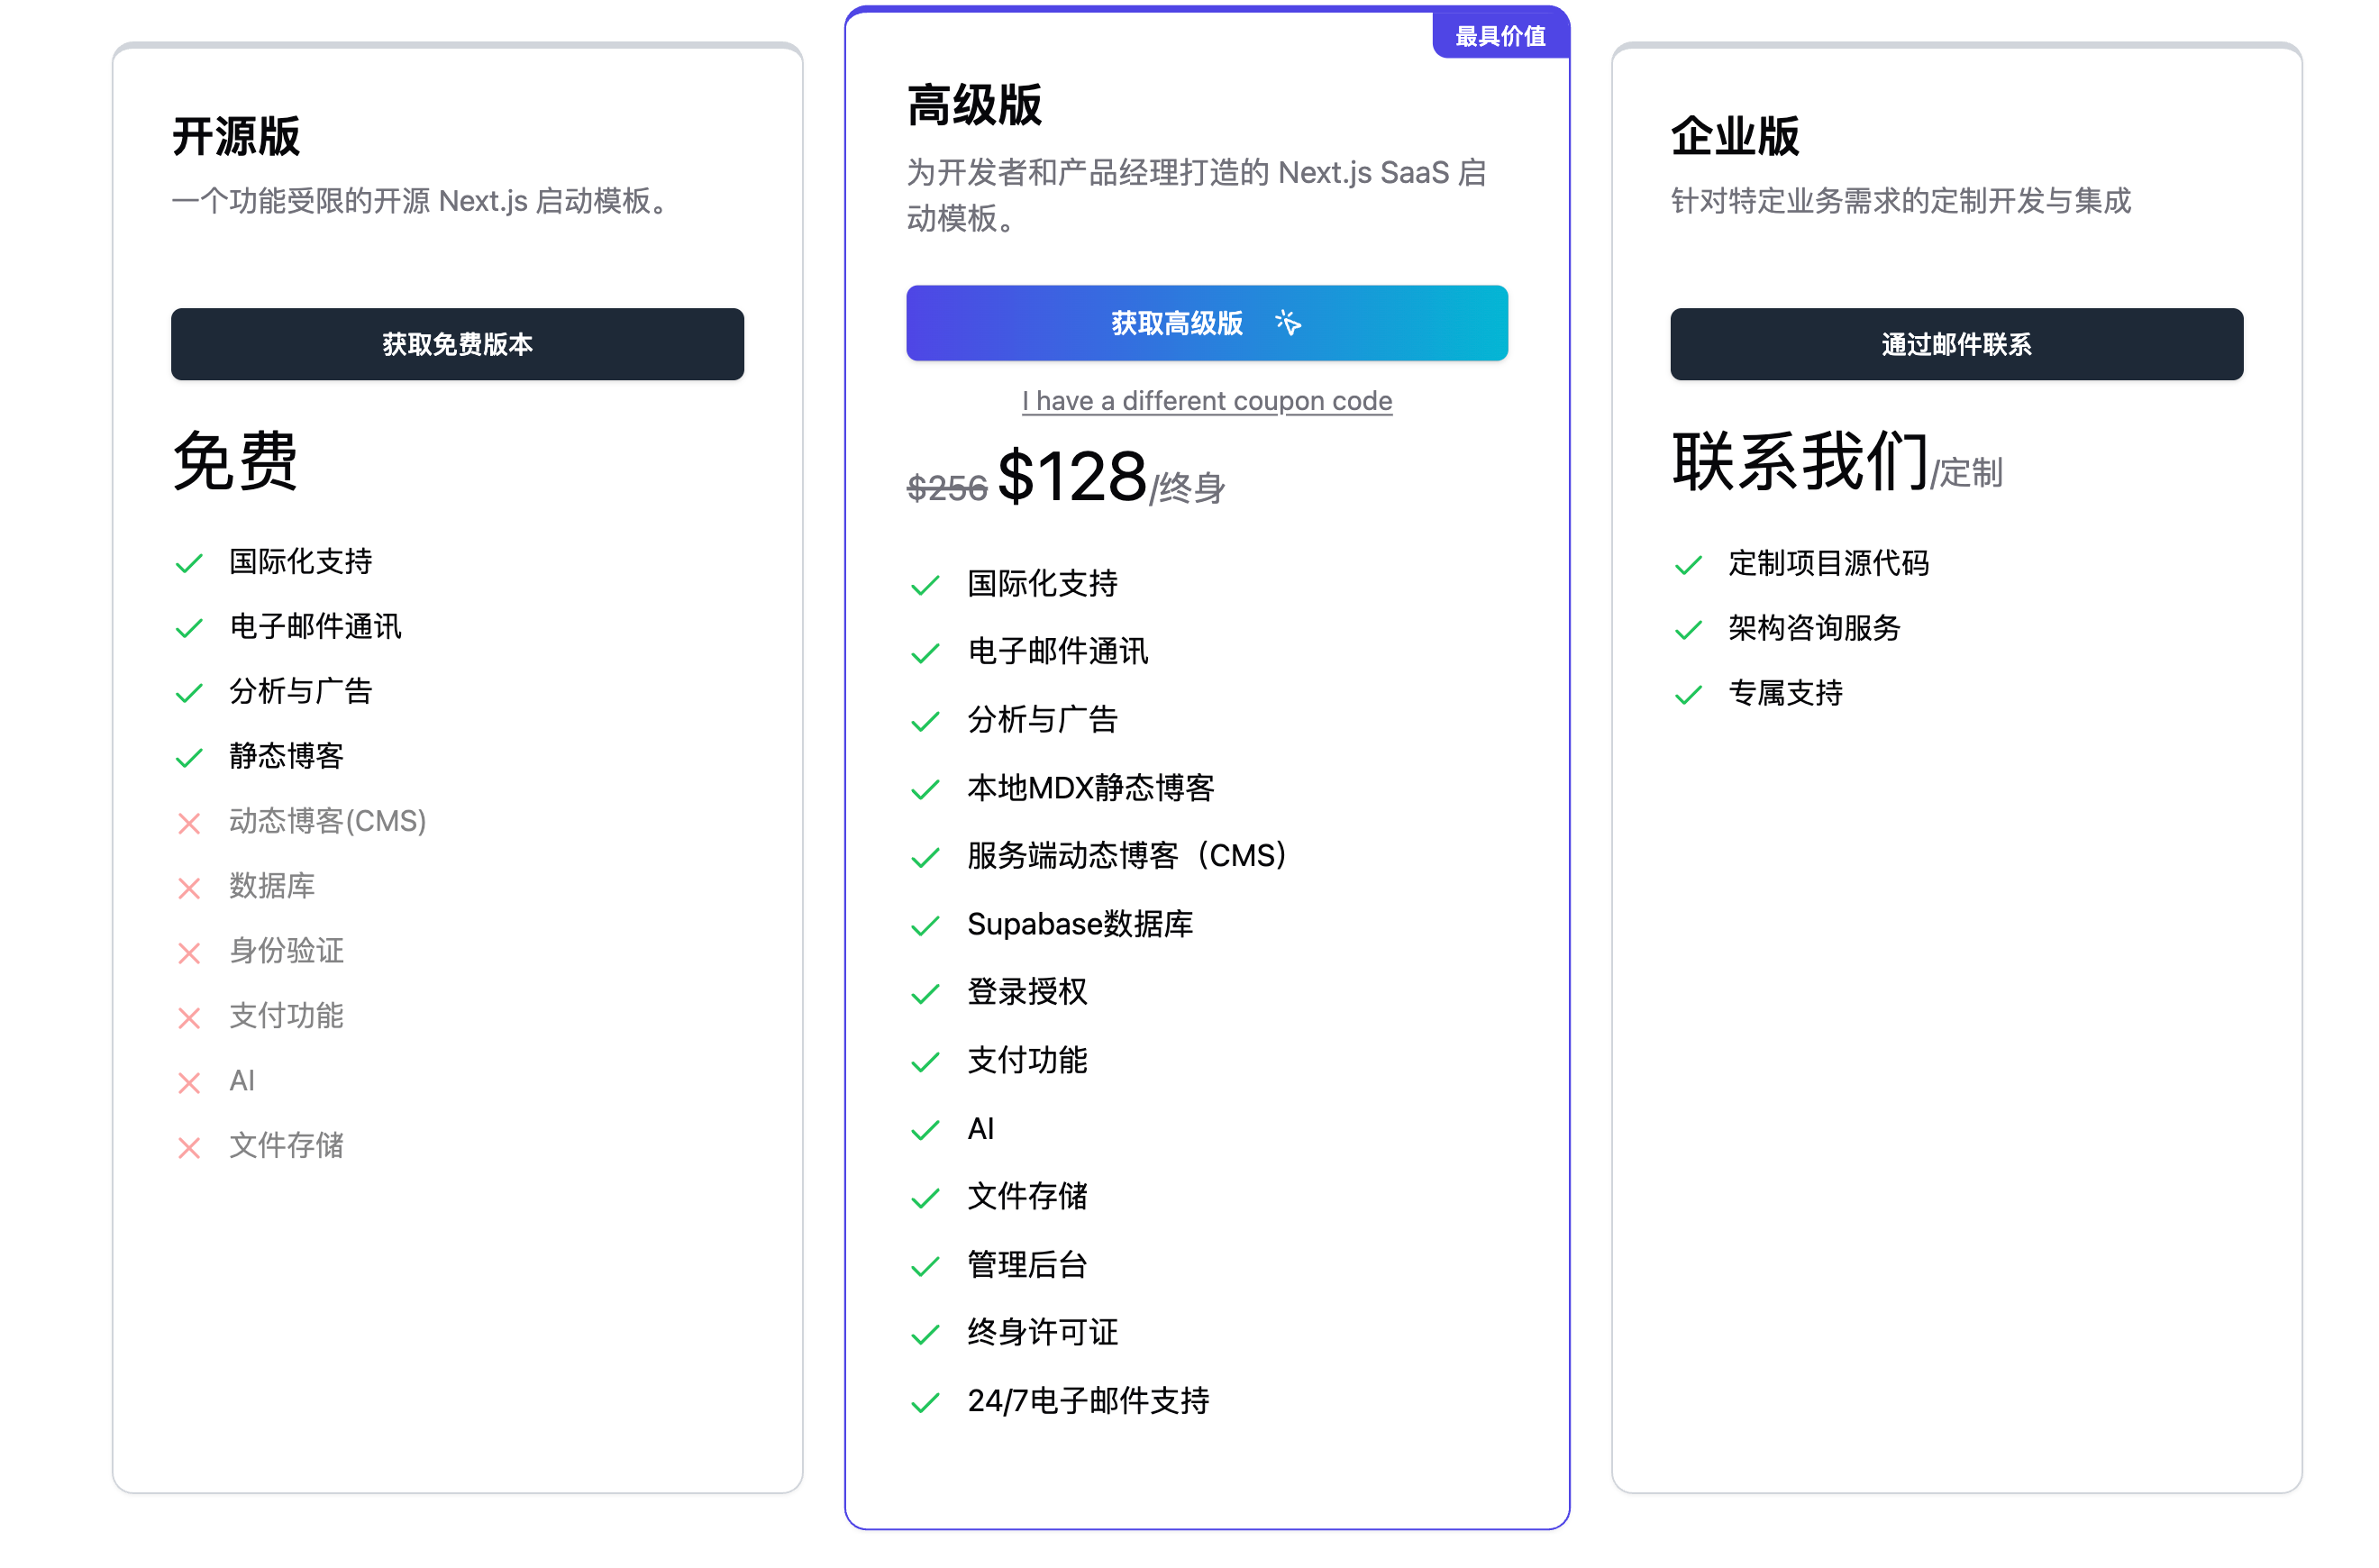The width and height of the screenshot is (2379, 1568).
Task: Click the 通过邮件联系 button
Action: pyautogui.click(x=1956, y=344)
